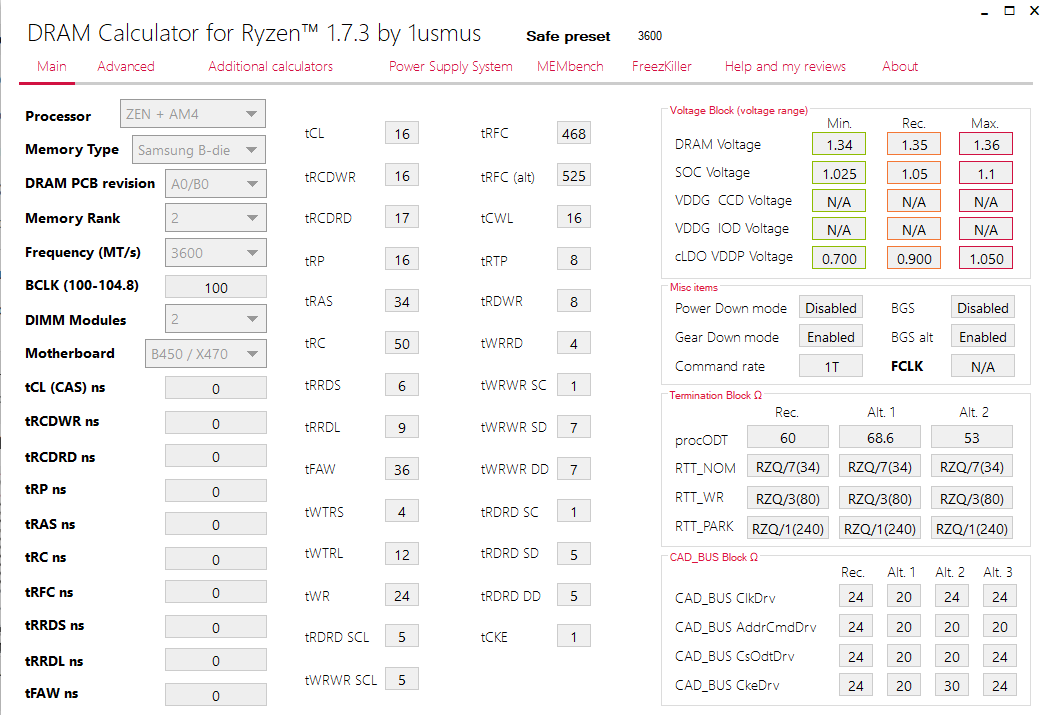Click the tRCDRD ns field

click(x=216, y=457)
